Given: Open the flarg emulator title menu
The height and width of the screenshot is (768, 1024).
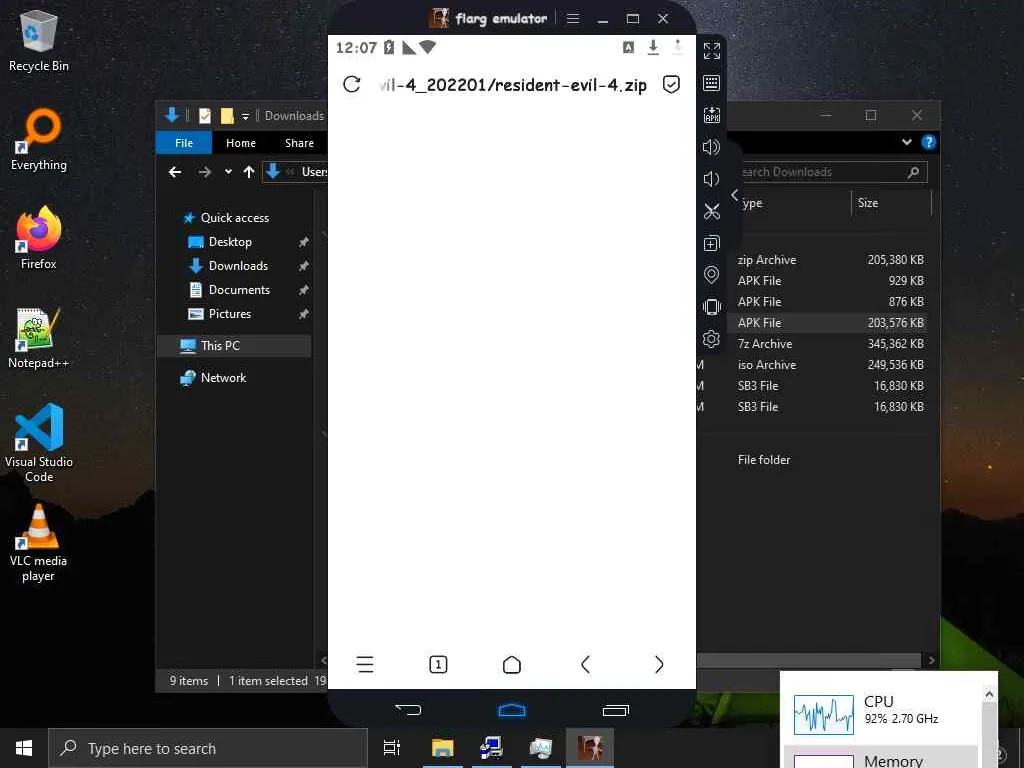Looking at the screenshot, I should 573,18.
